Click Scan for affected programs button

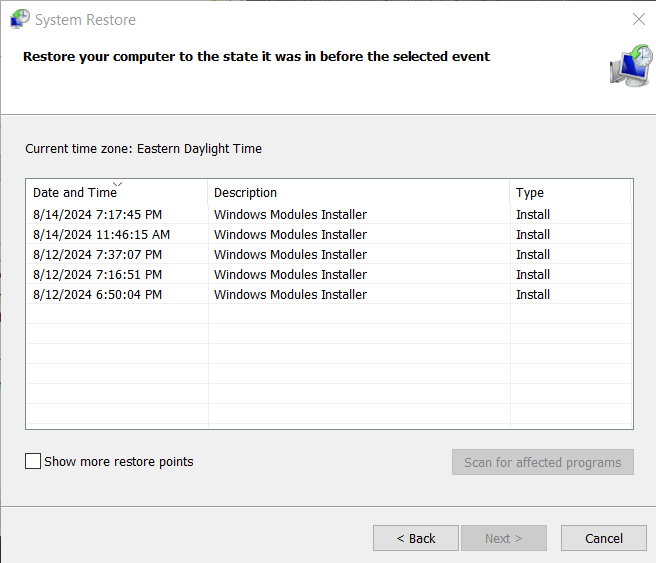[543, 462]
